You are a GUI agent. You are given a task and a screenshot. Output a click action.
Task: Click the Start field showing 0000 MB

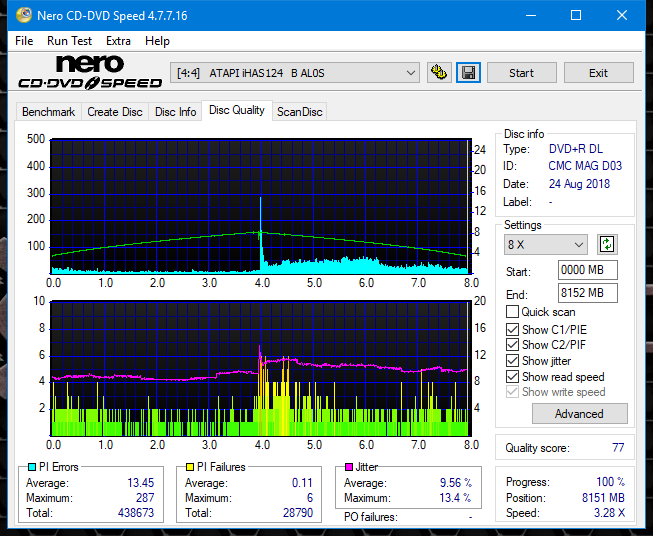pos(588,270)
